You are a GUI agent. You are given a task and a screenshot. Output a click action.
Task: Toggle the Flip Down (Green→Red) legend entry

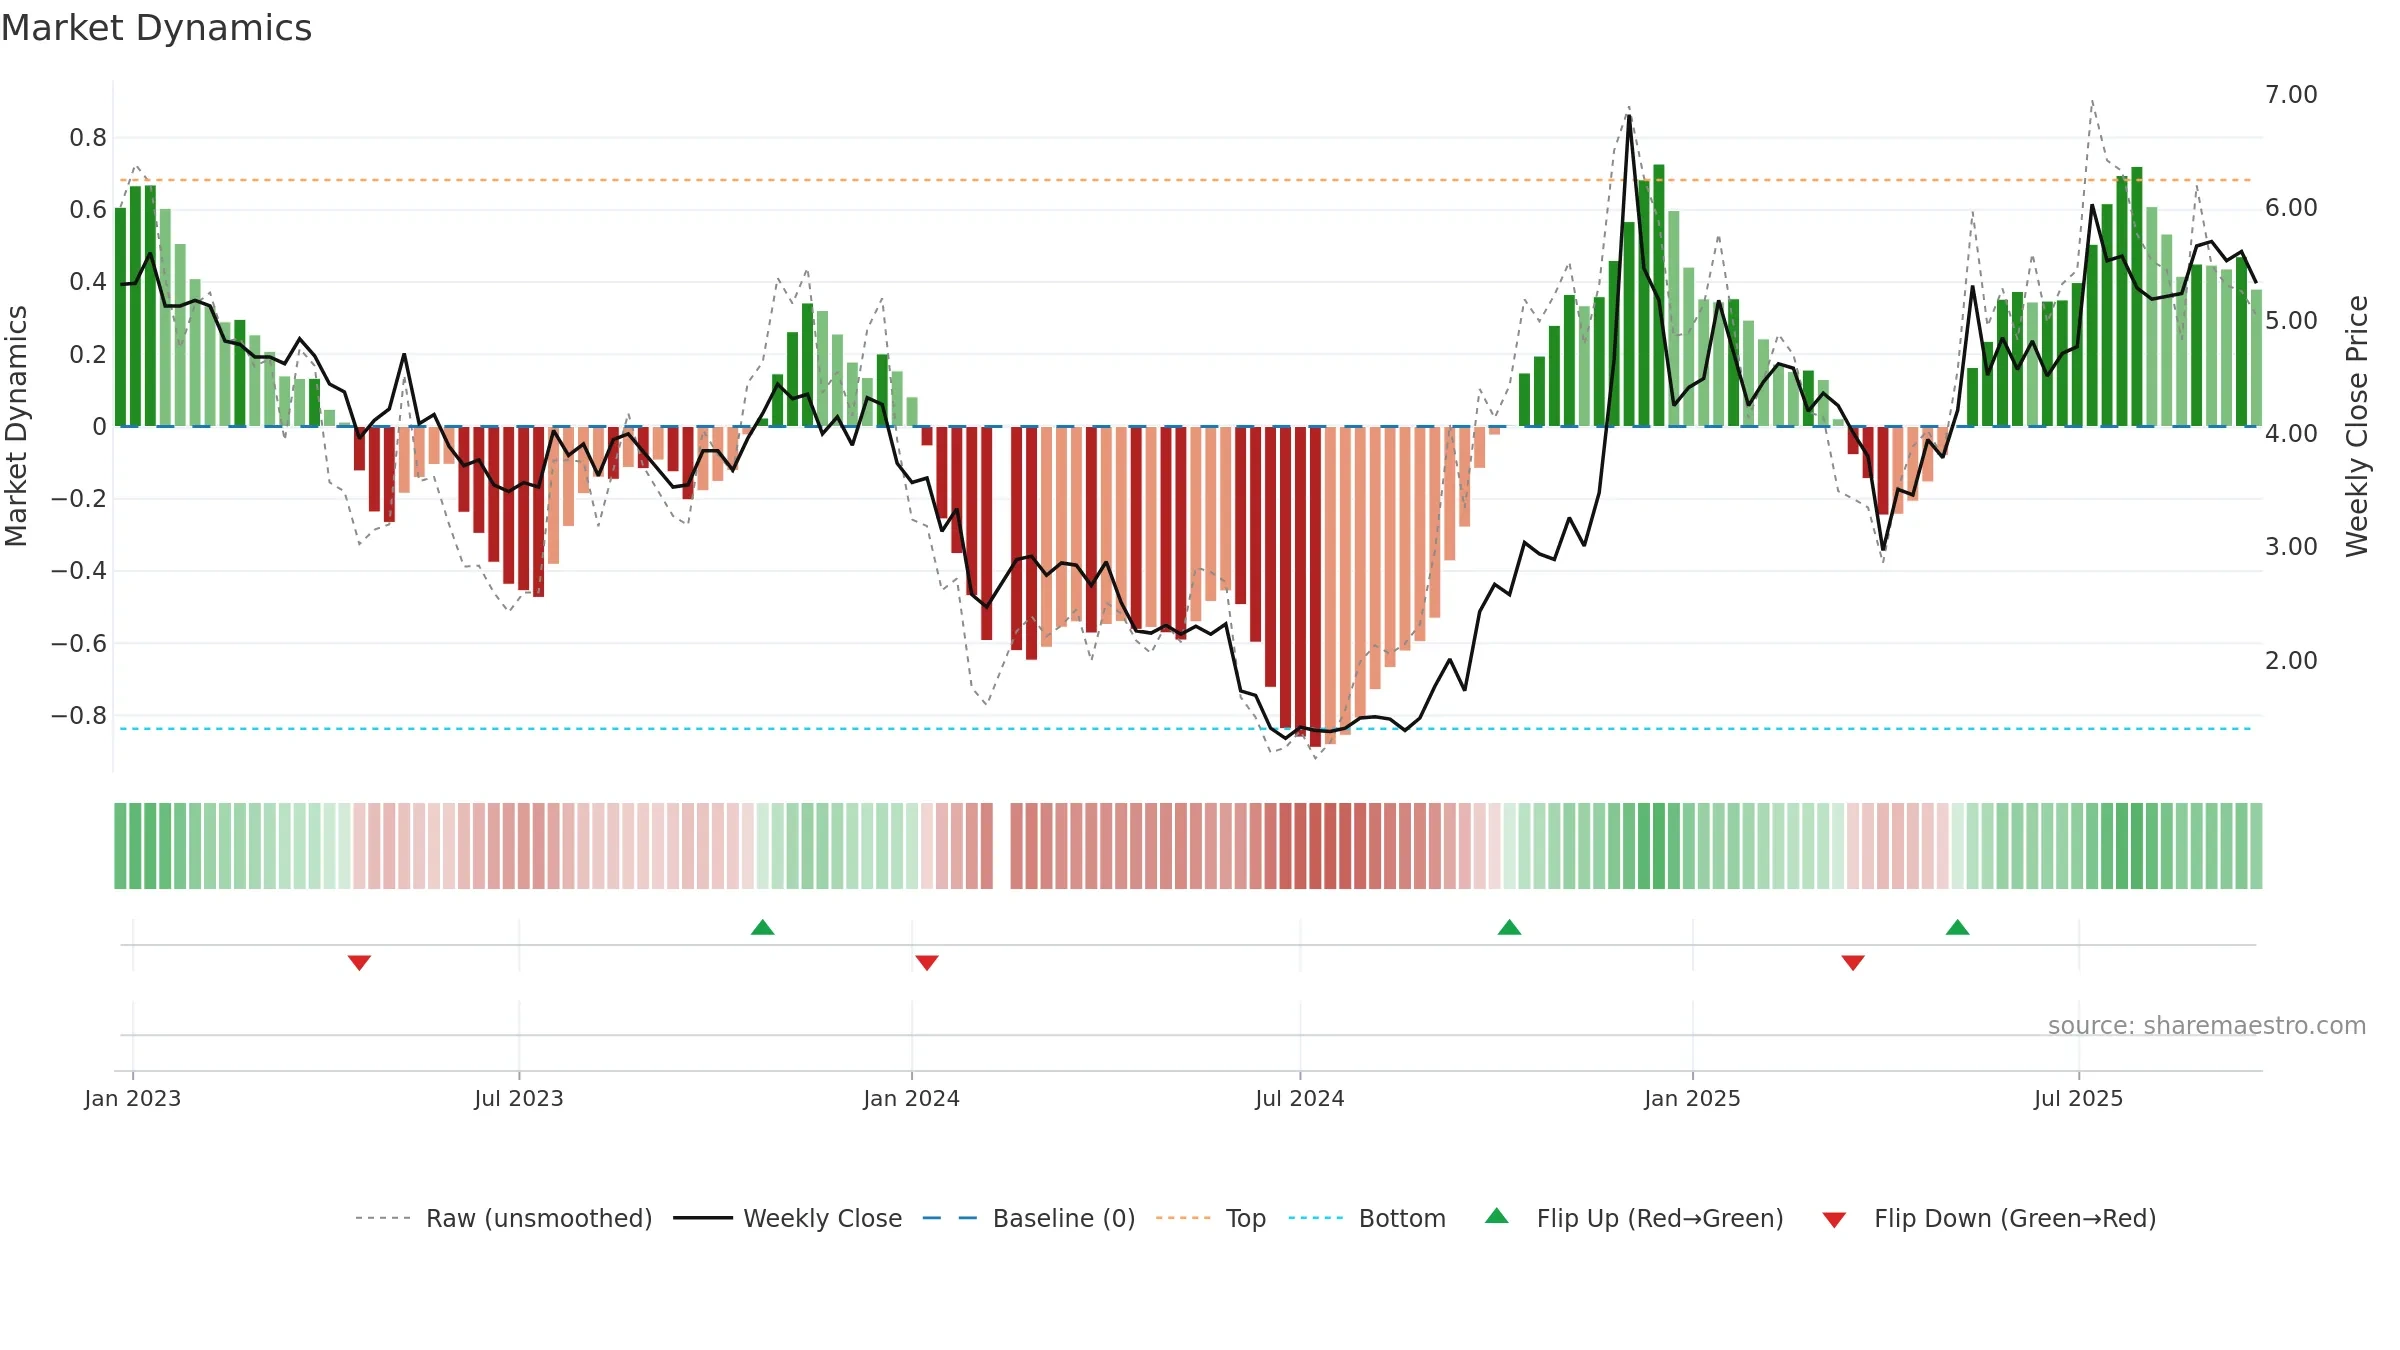[x=1989, y=1219]
